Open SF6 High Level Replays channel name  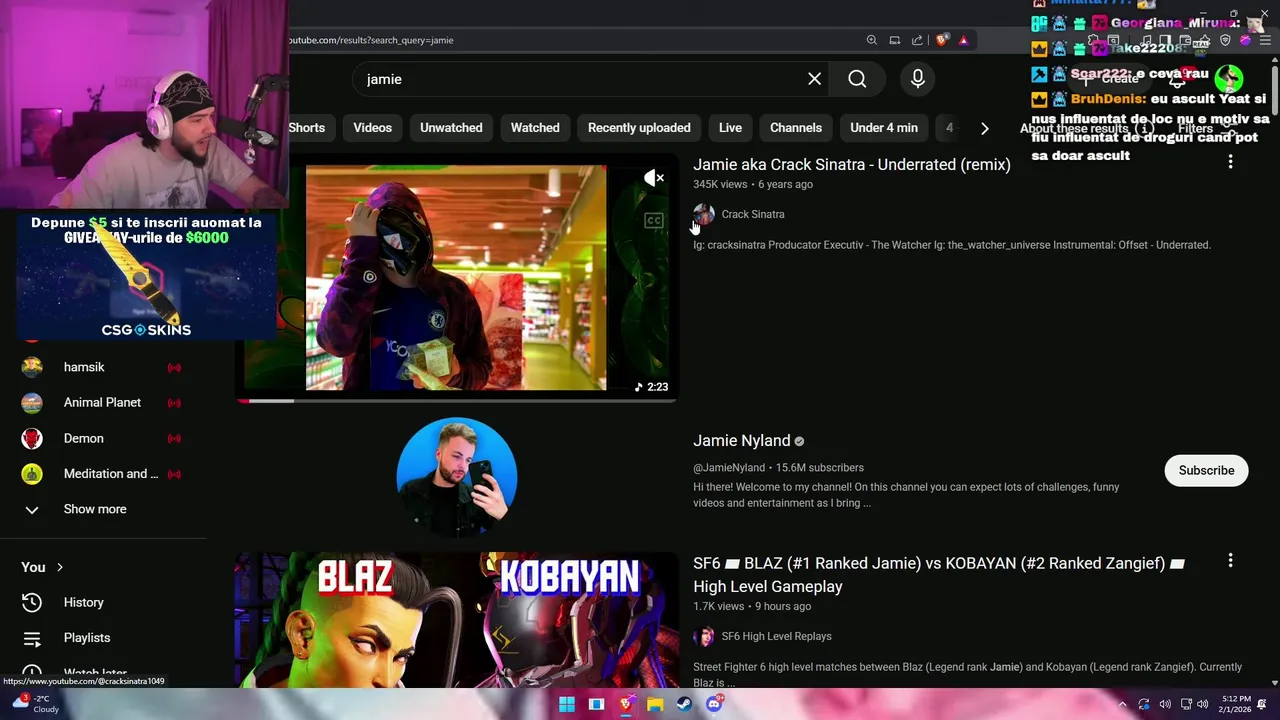(x=777, y=636)
